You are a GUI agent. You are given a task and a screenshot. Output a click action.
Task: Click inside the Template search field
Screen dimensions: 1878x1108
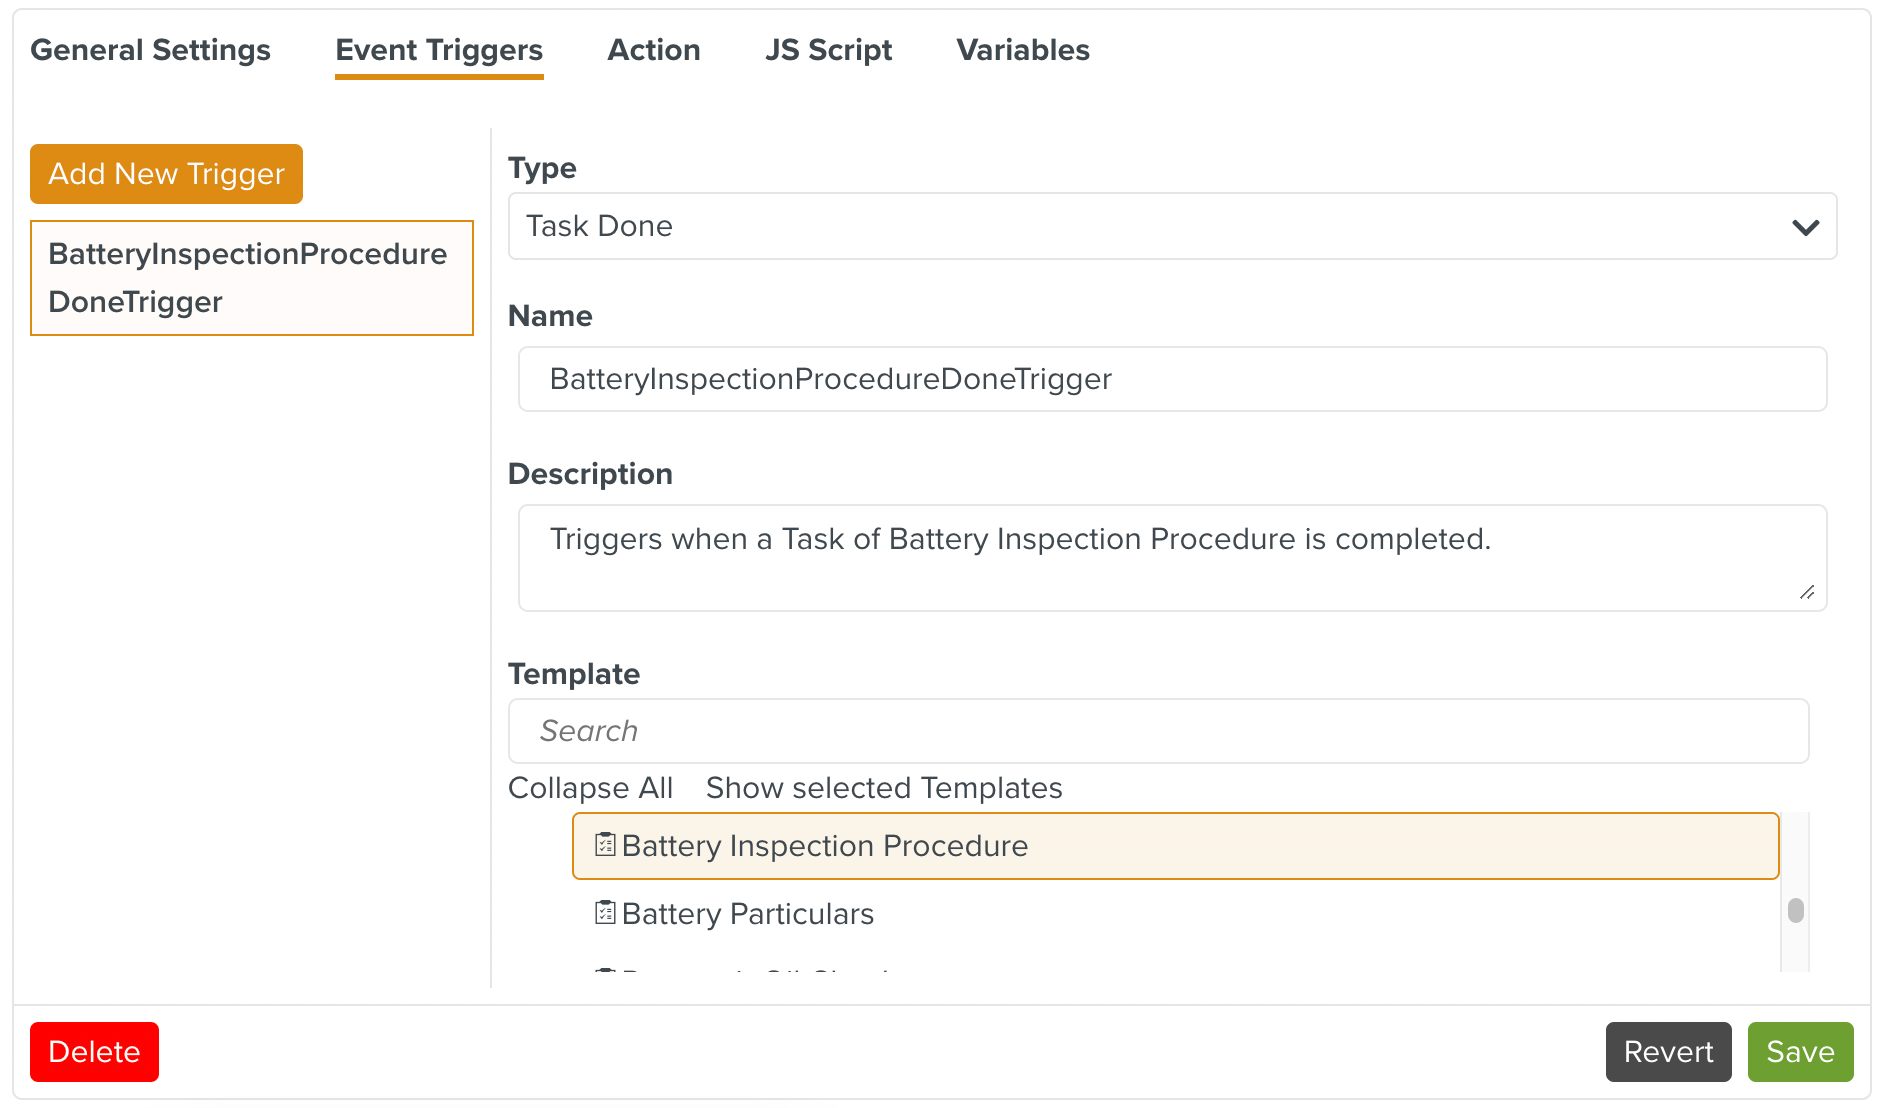(x=1158, y=731)
